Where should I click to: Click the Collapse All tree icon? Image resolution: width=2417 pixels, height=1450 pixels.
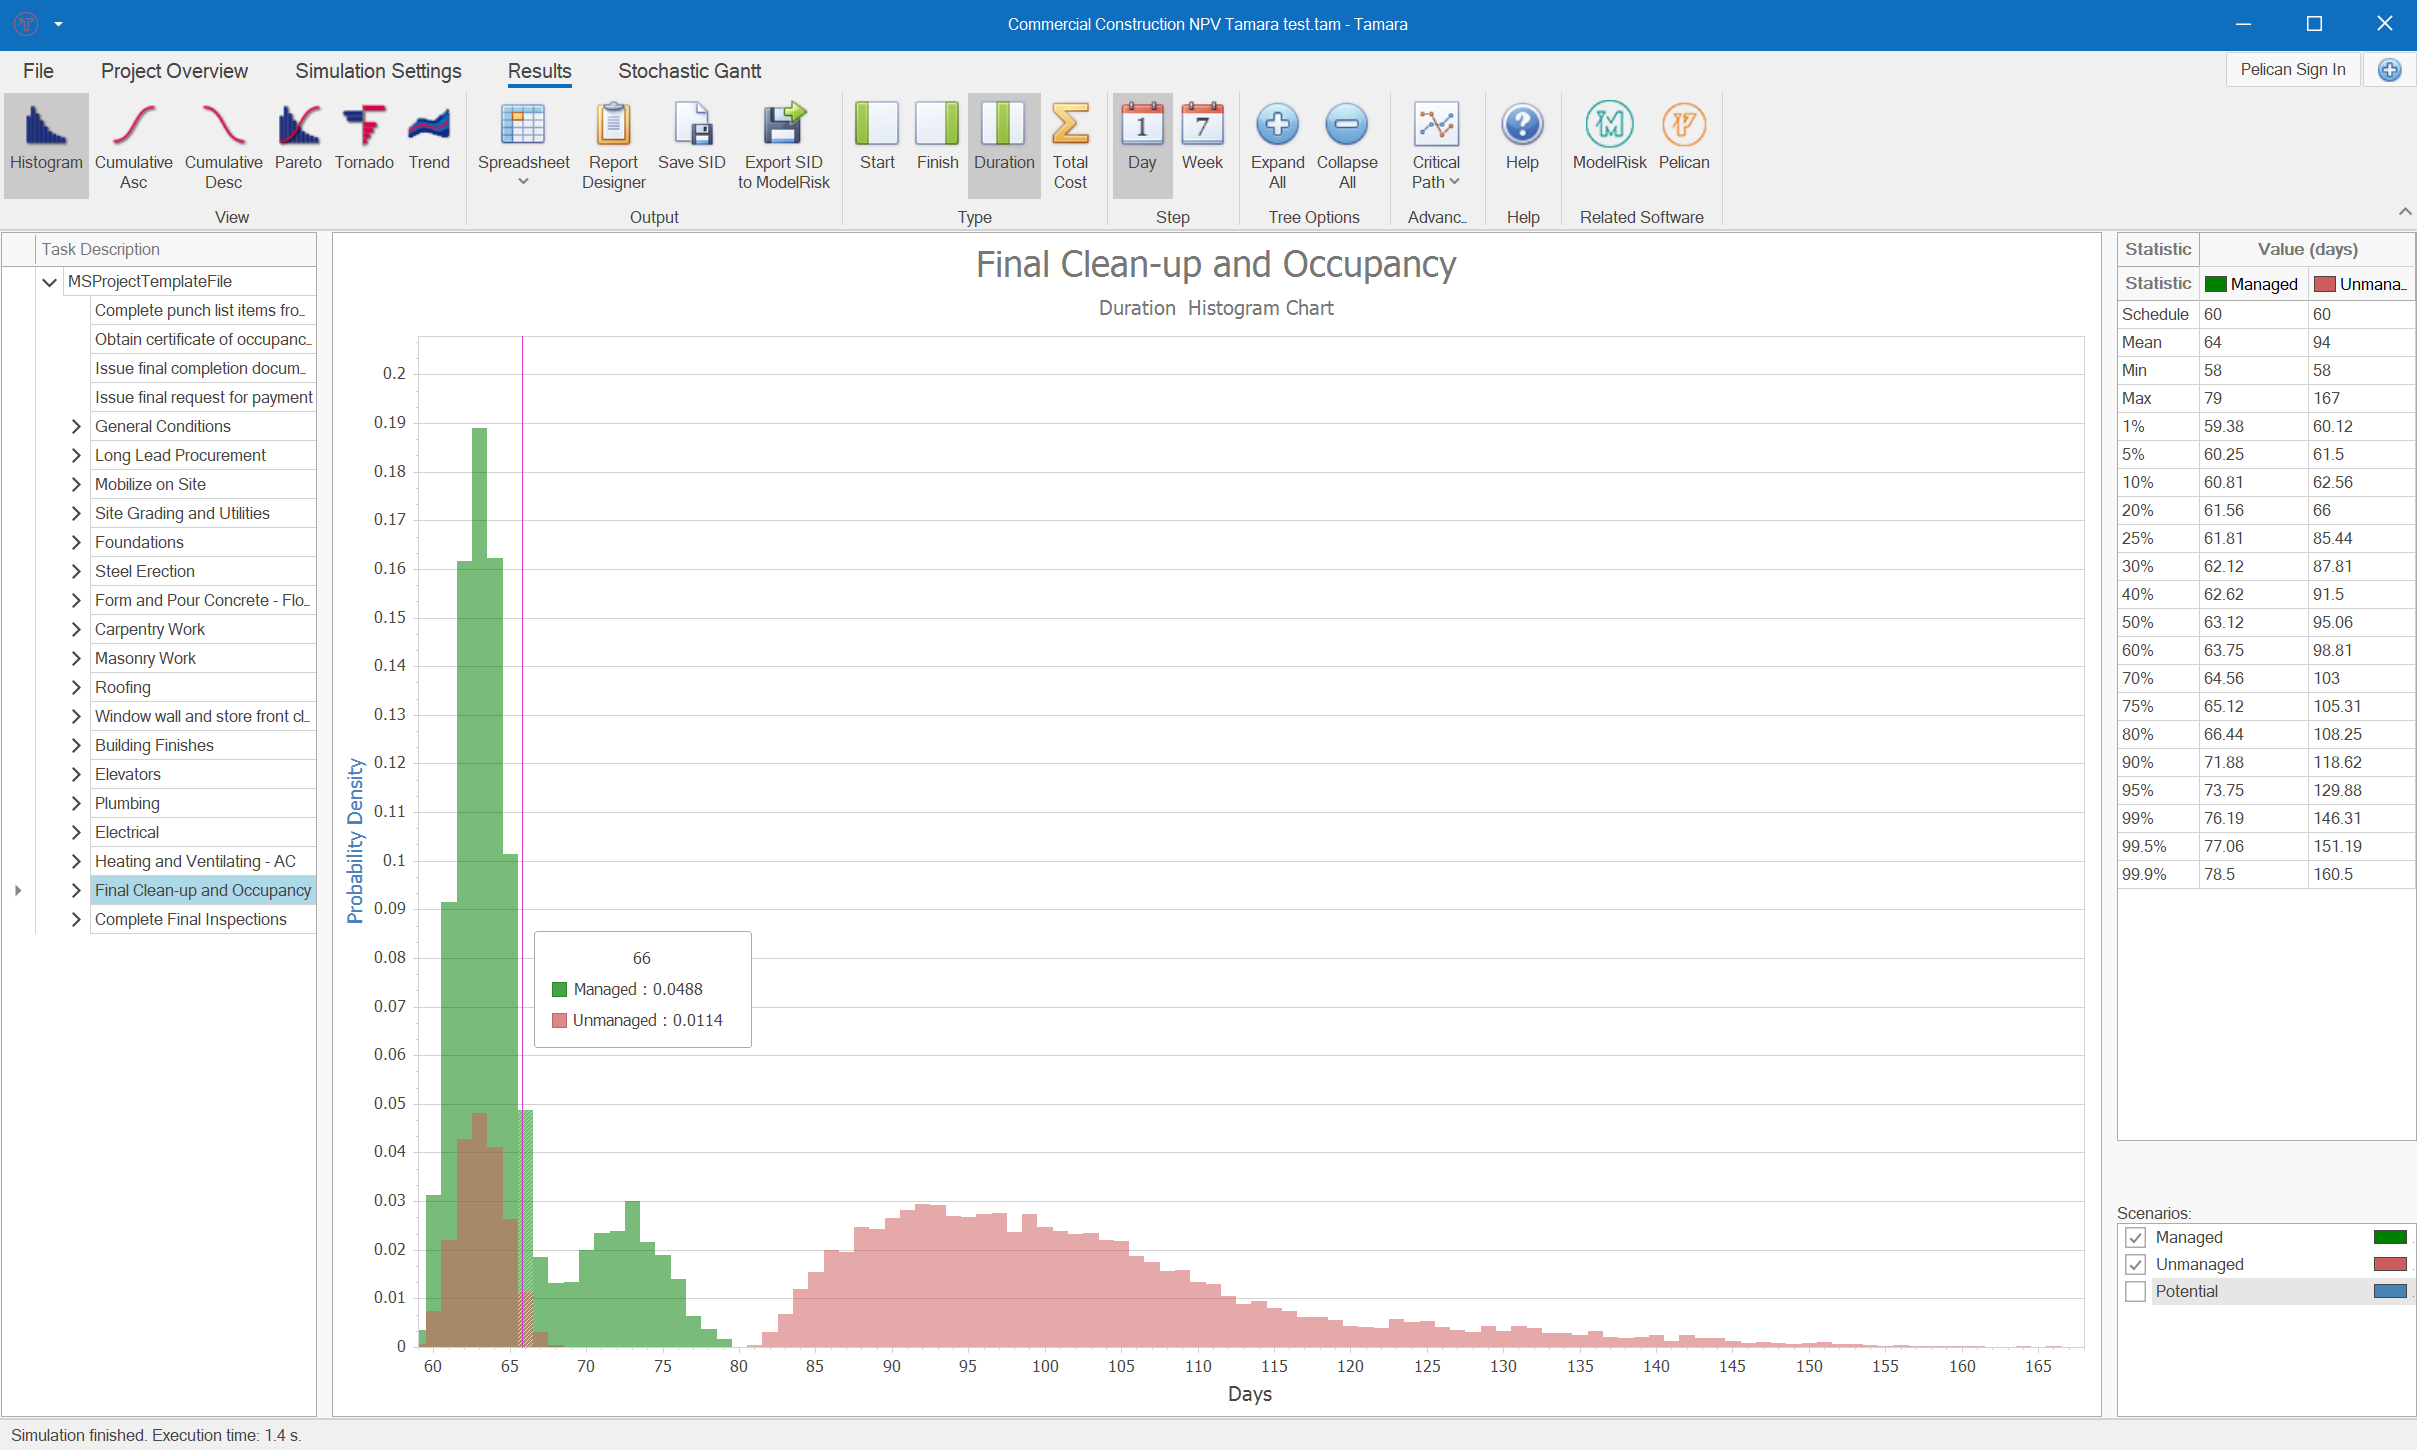coord(1346,145)
